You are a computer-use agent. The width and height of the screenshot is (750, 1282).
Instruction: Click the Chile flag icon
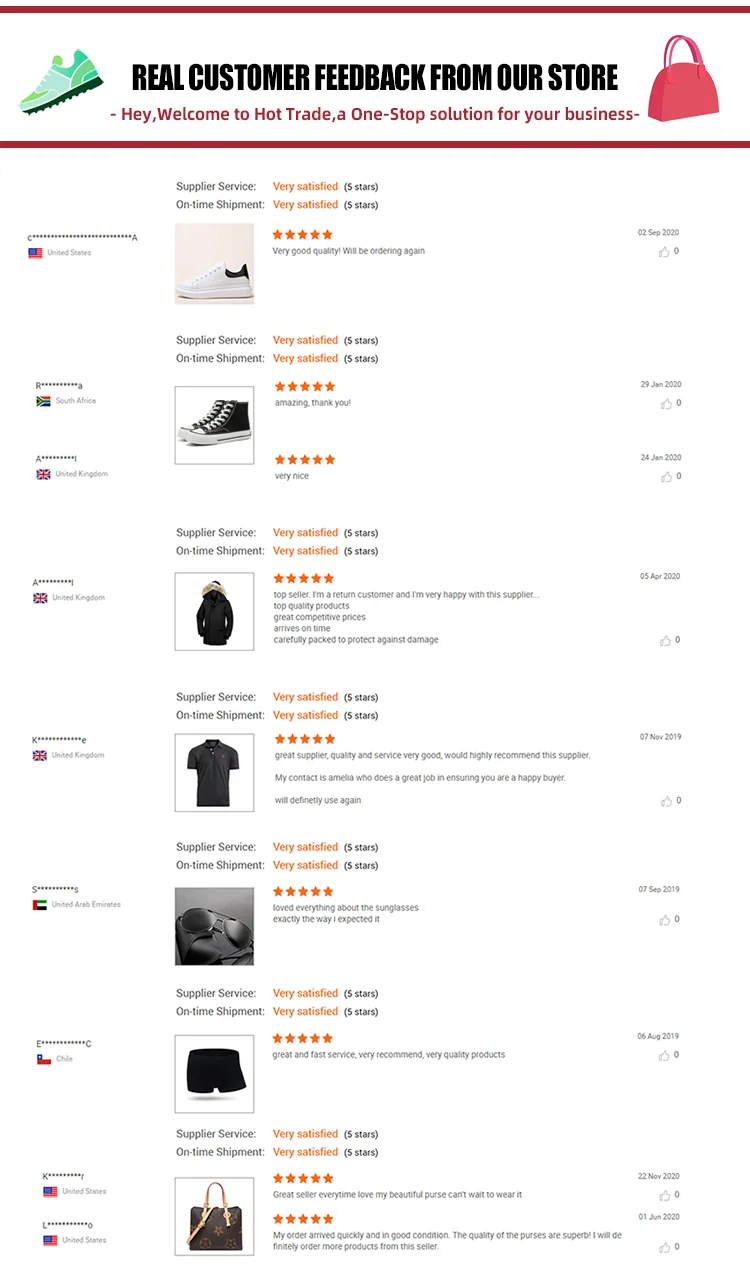44,1059
